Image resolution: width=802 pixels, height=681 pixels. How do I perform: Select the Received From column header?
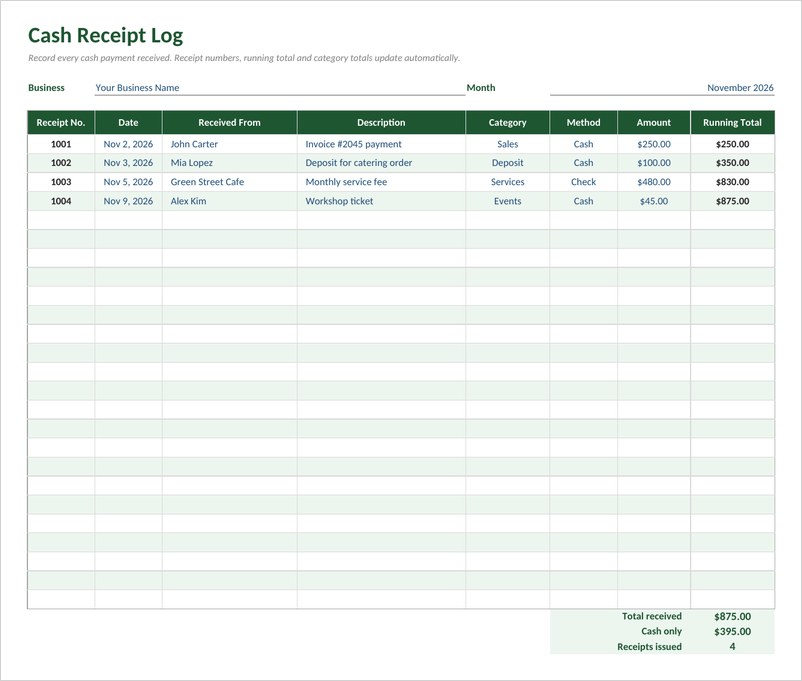click(x=230, y=122)
